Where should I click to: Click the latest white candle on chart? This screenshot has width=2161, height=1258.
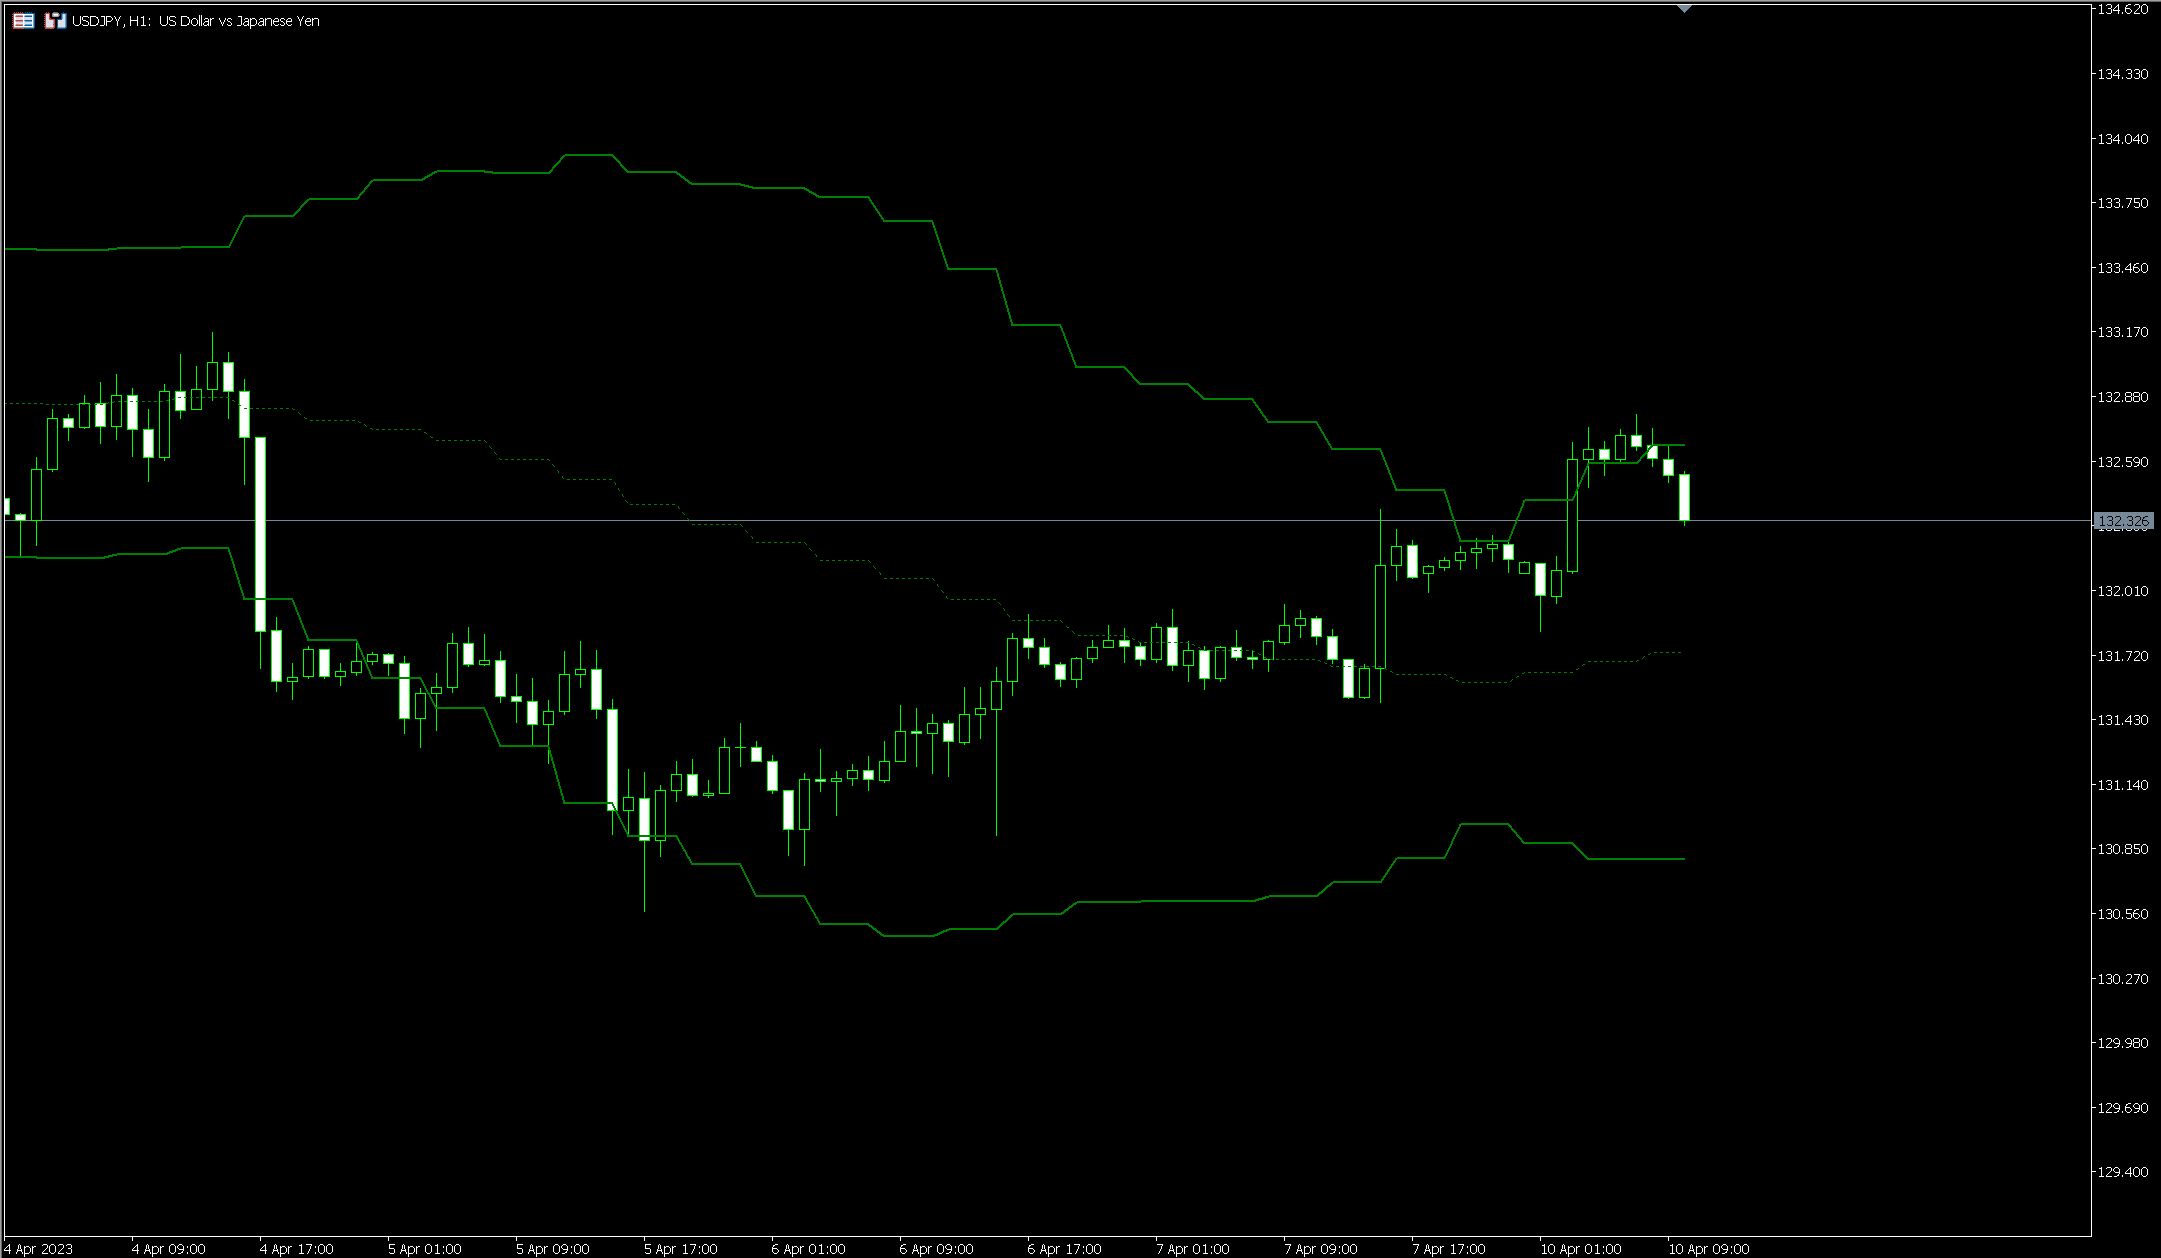click(1684, 496)
